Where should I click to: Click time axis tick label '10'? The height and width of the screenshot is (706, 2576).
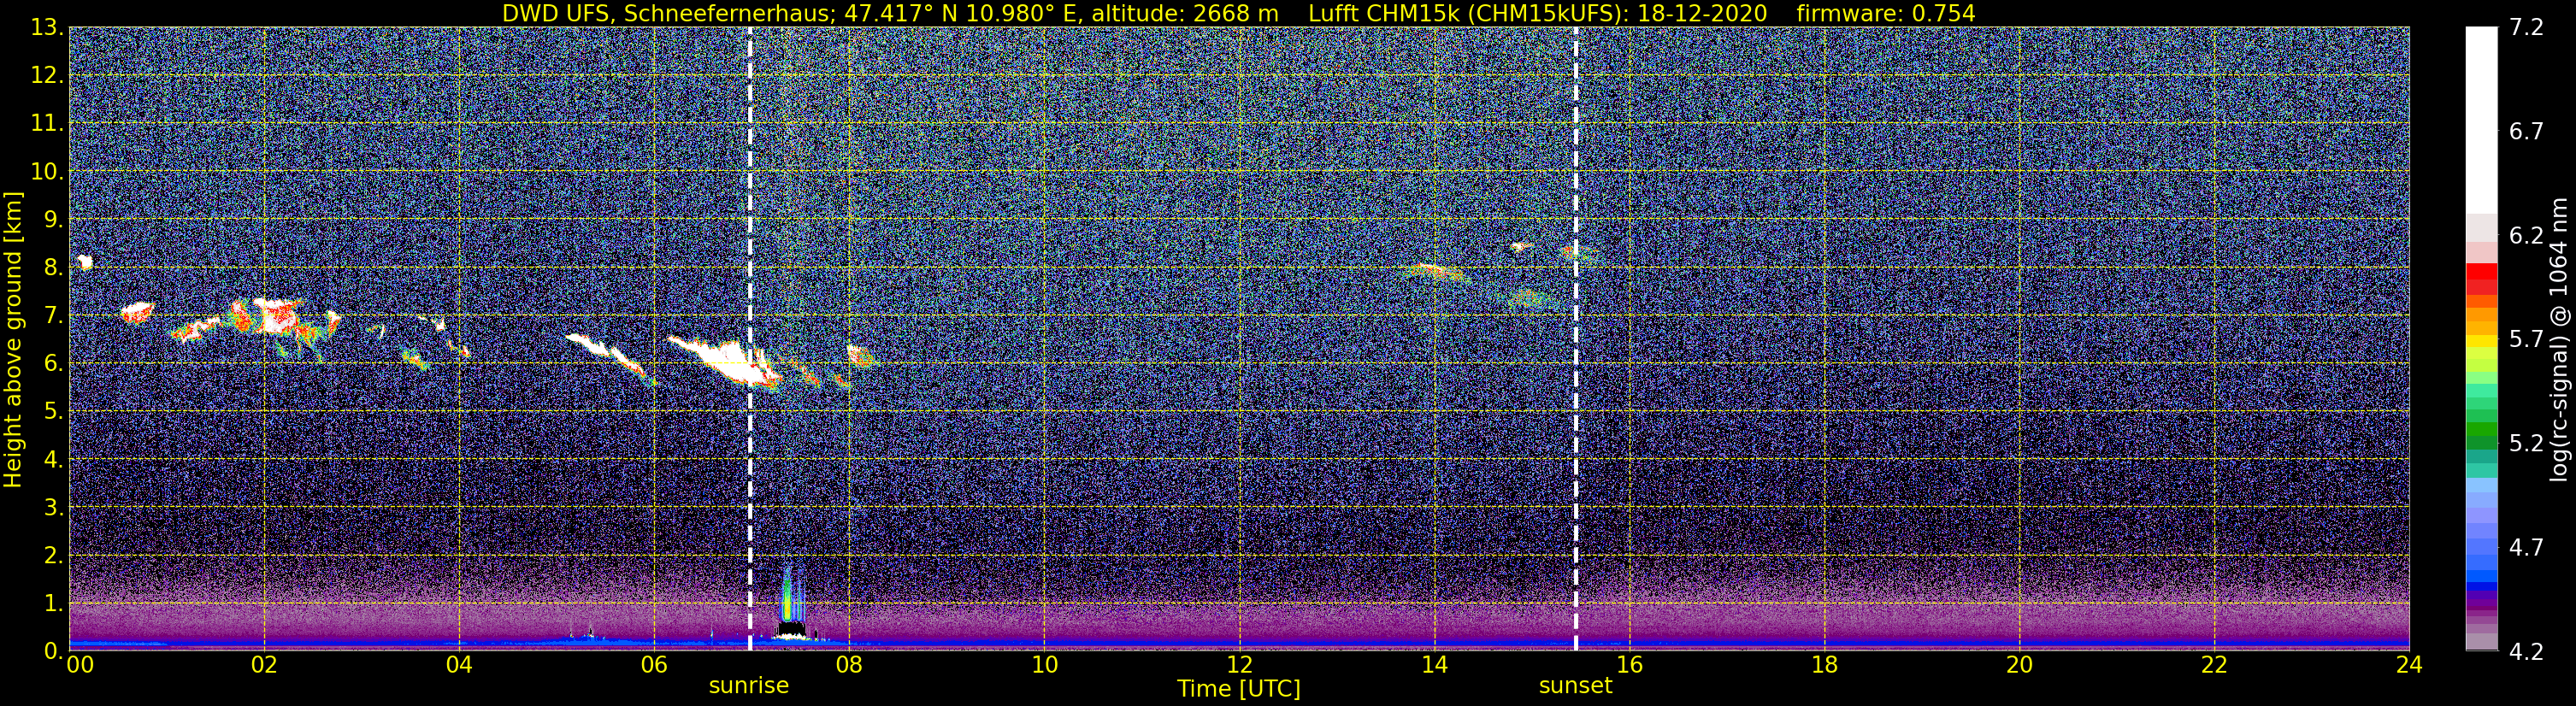coord(1044,666)
